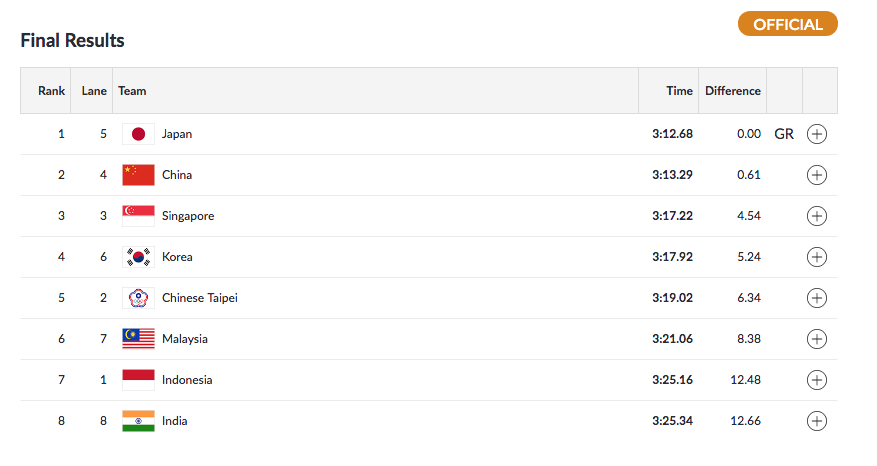Image resolution: width=877 pixels, height=466 pixels.
Task: Expand Chinese Taipei's row plus button
Action: click(x=817, y=298)
